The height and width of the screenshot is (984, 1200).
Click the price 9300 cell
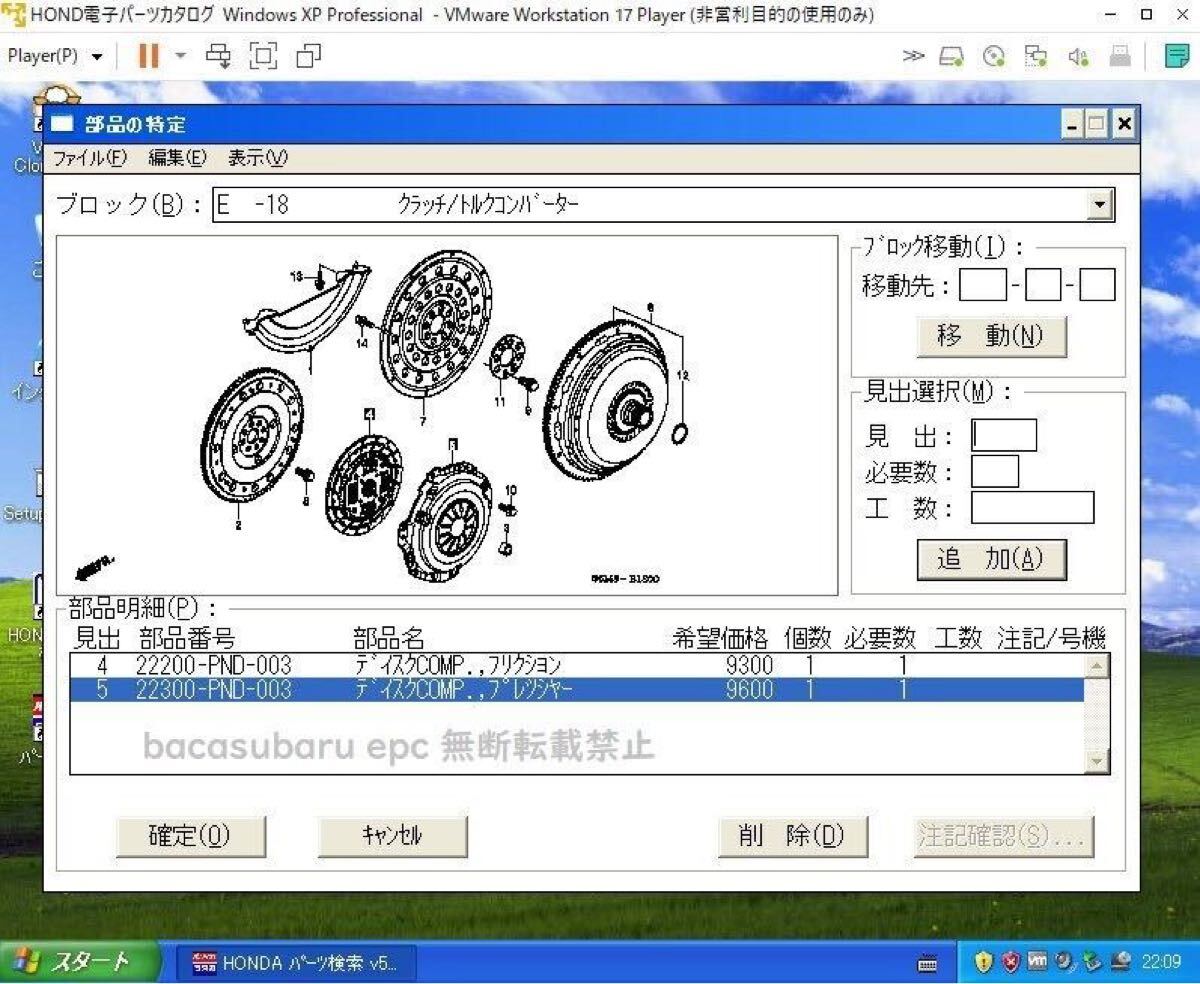[x=749, y=665]
